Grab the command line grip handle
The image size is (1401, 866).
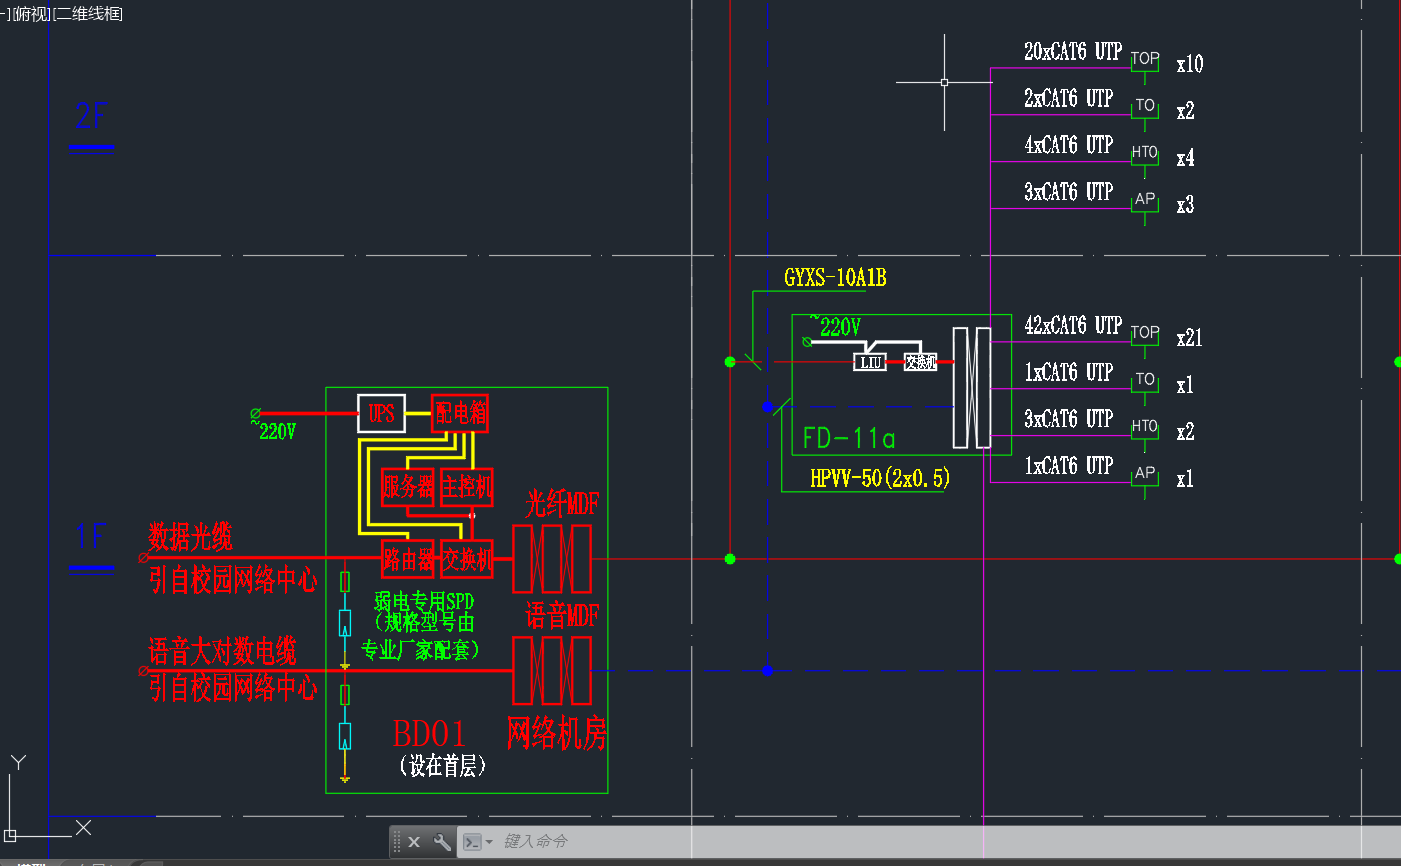click(x=396, y=842)
